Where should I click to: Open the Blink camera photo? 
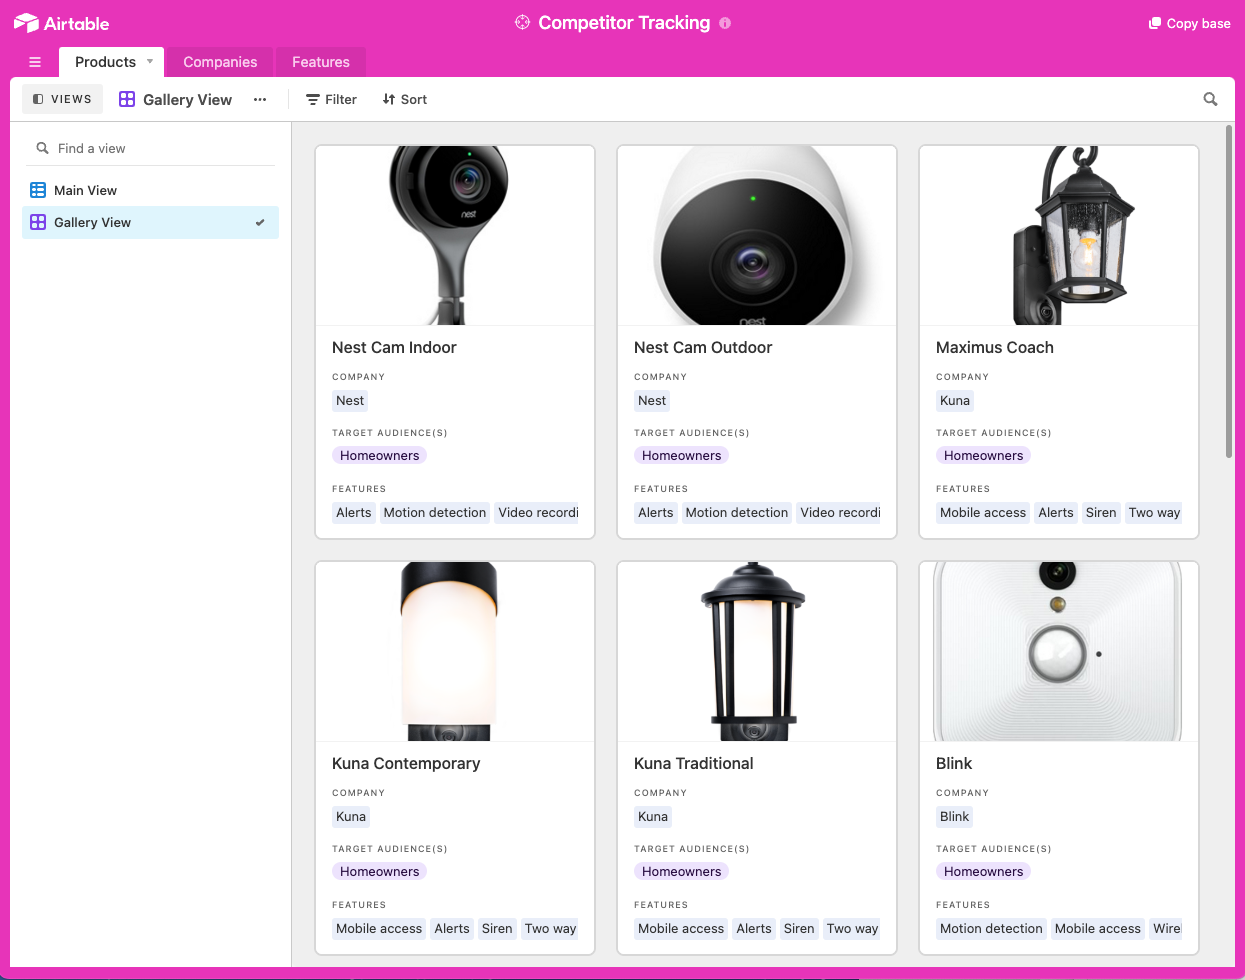click(x=1059, y=651)
